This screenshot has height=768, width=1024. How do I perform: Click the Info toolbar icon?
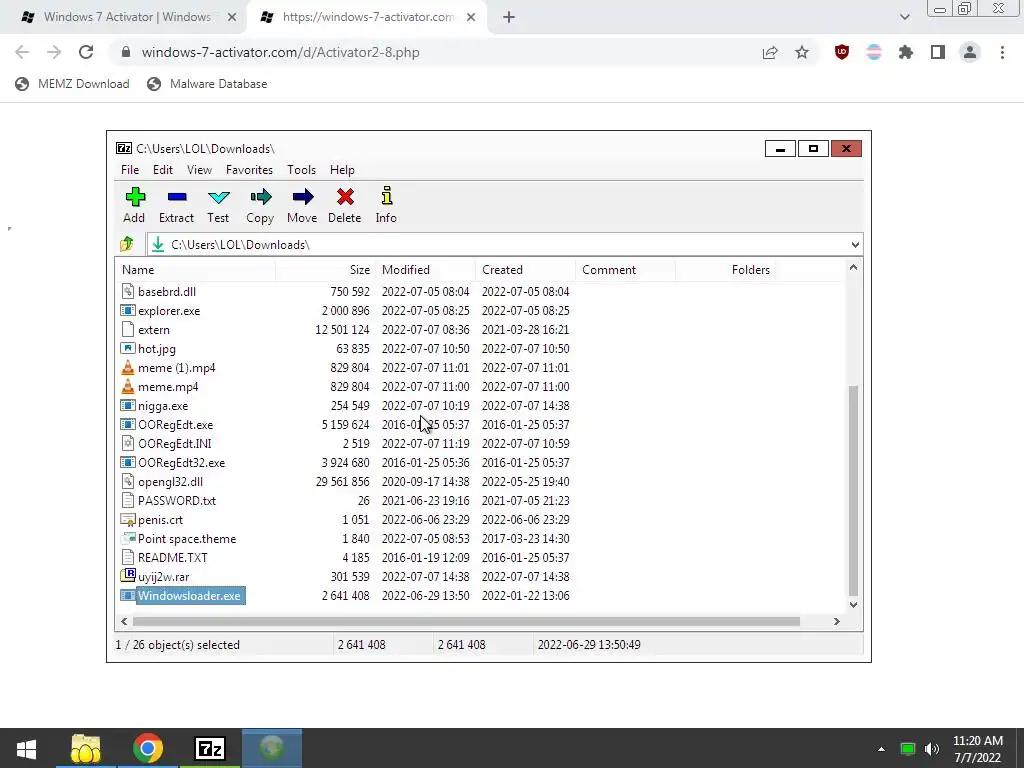pyautogui.click(x=387, y=196)
